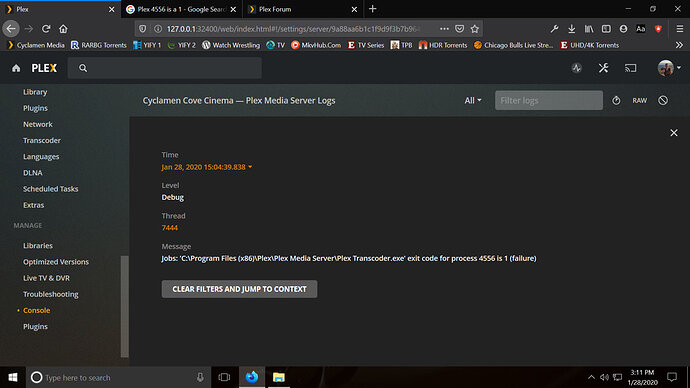690x388 pixels.
Task: Open Firefox developer wrench icon
Action: (x=554, y=29)
